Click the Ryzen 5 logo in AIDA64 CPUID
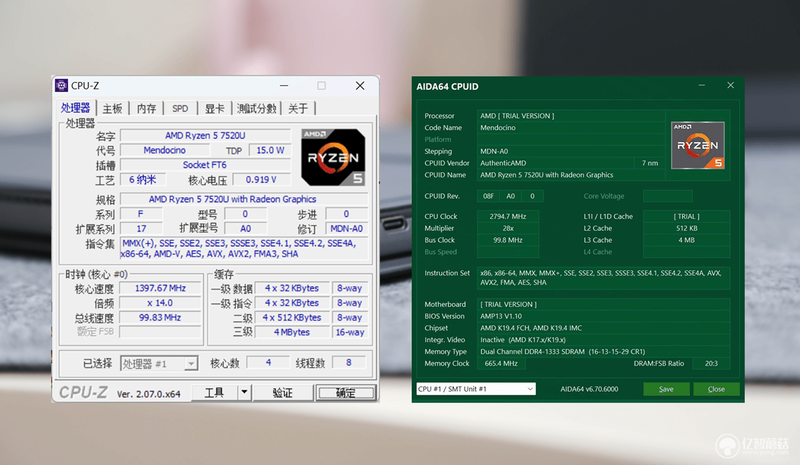The image size is (800, 465). pyautogui.click(x=697, y=145)
